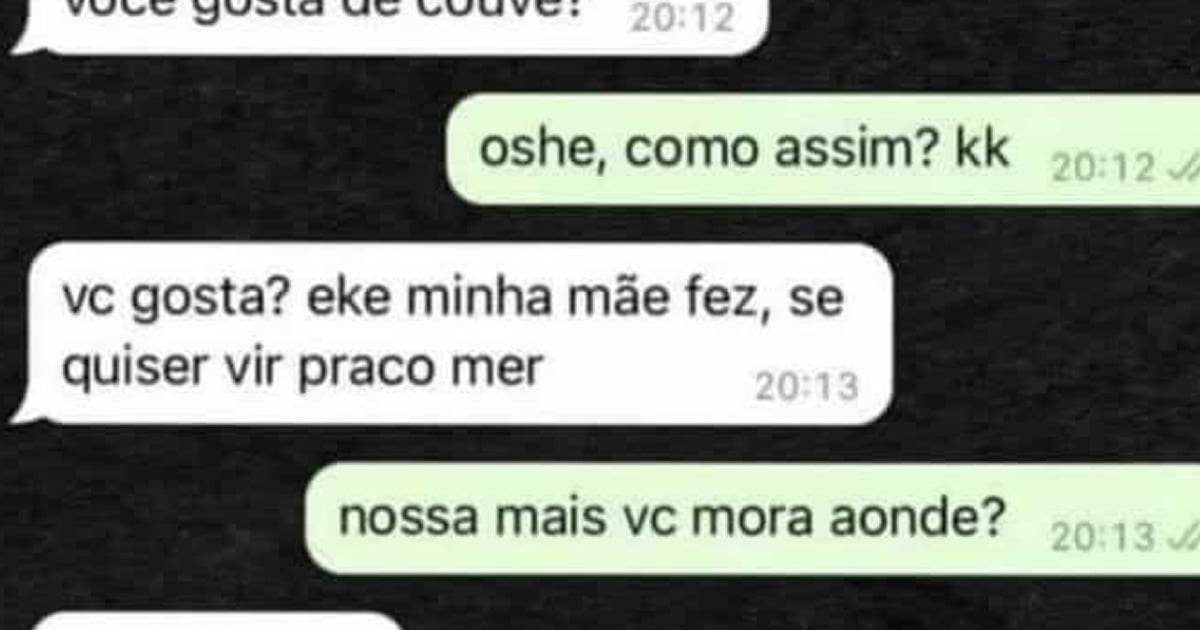Click the delivered checkmark beside "nossa mais vc mora aonde?"
The width and height of the screenshot is (1200, 630).
[x=1181, y=538]
